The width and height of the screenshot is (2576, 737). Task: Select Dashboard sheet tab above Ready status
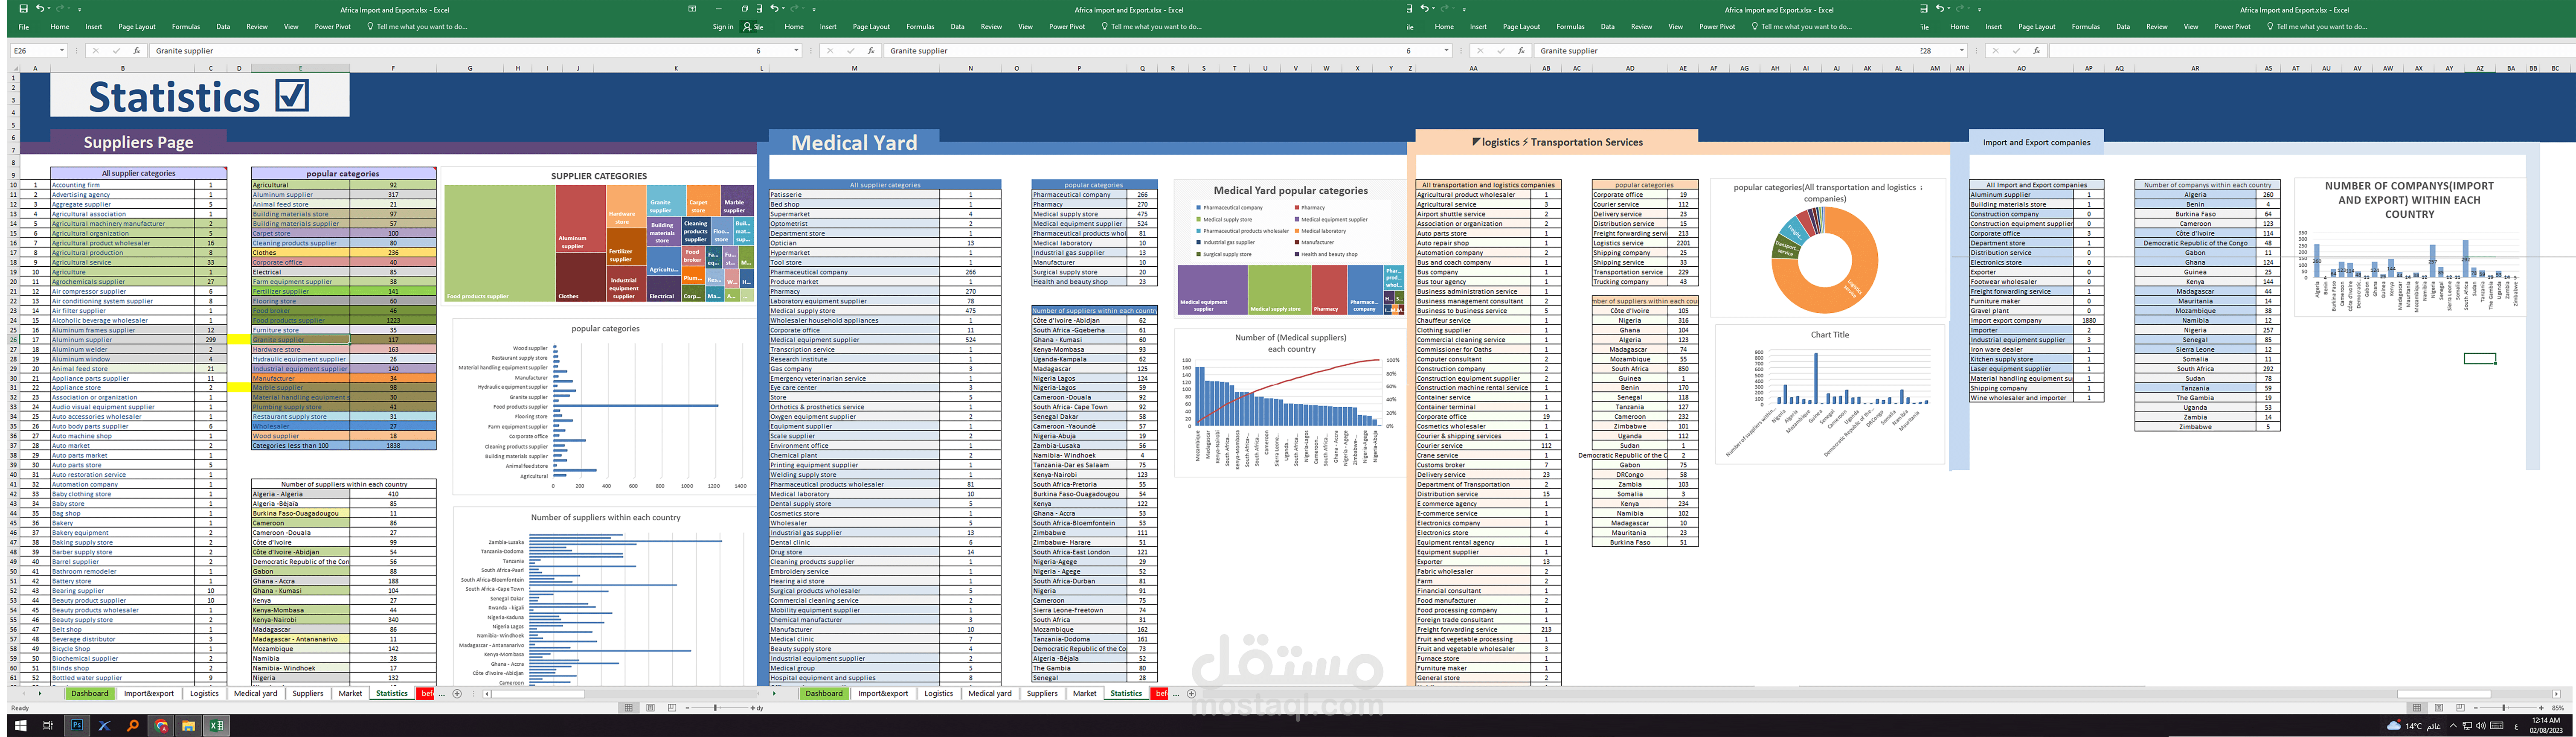click(89, 693)
